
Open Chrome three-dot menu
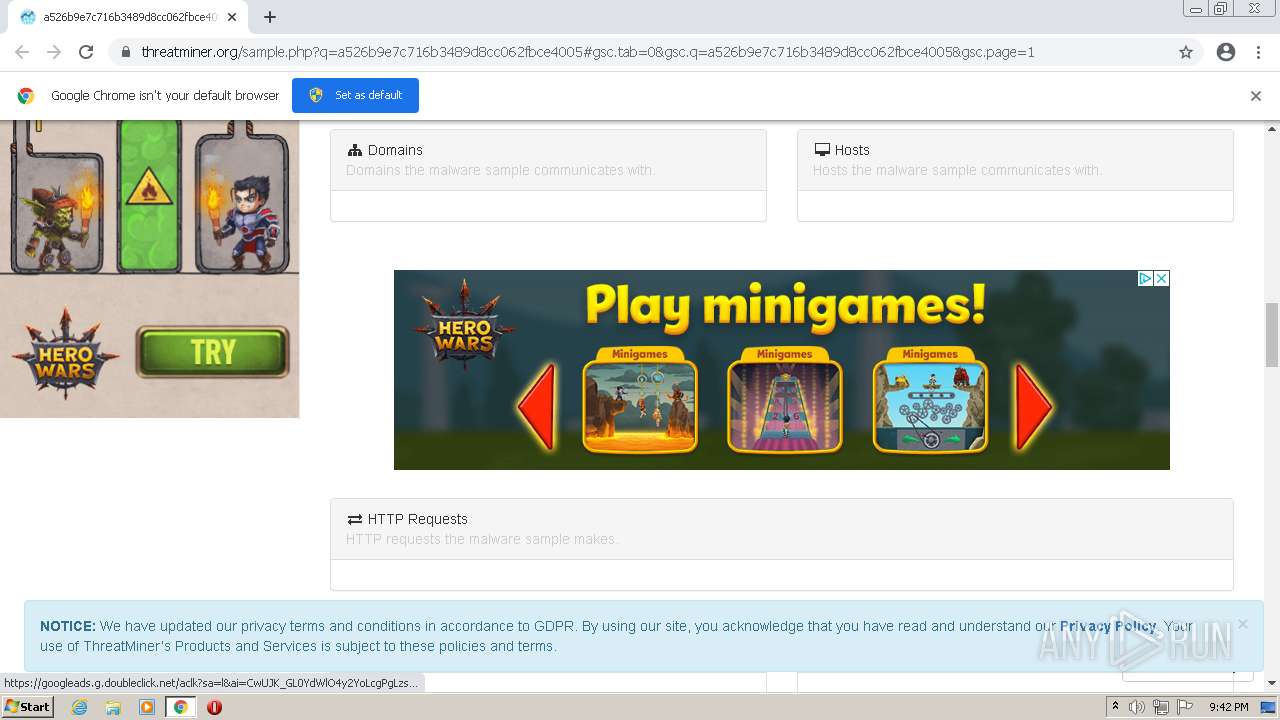point(1258,52)
